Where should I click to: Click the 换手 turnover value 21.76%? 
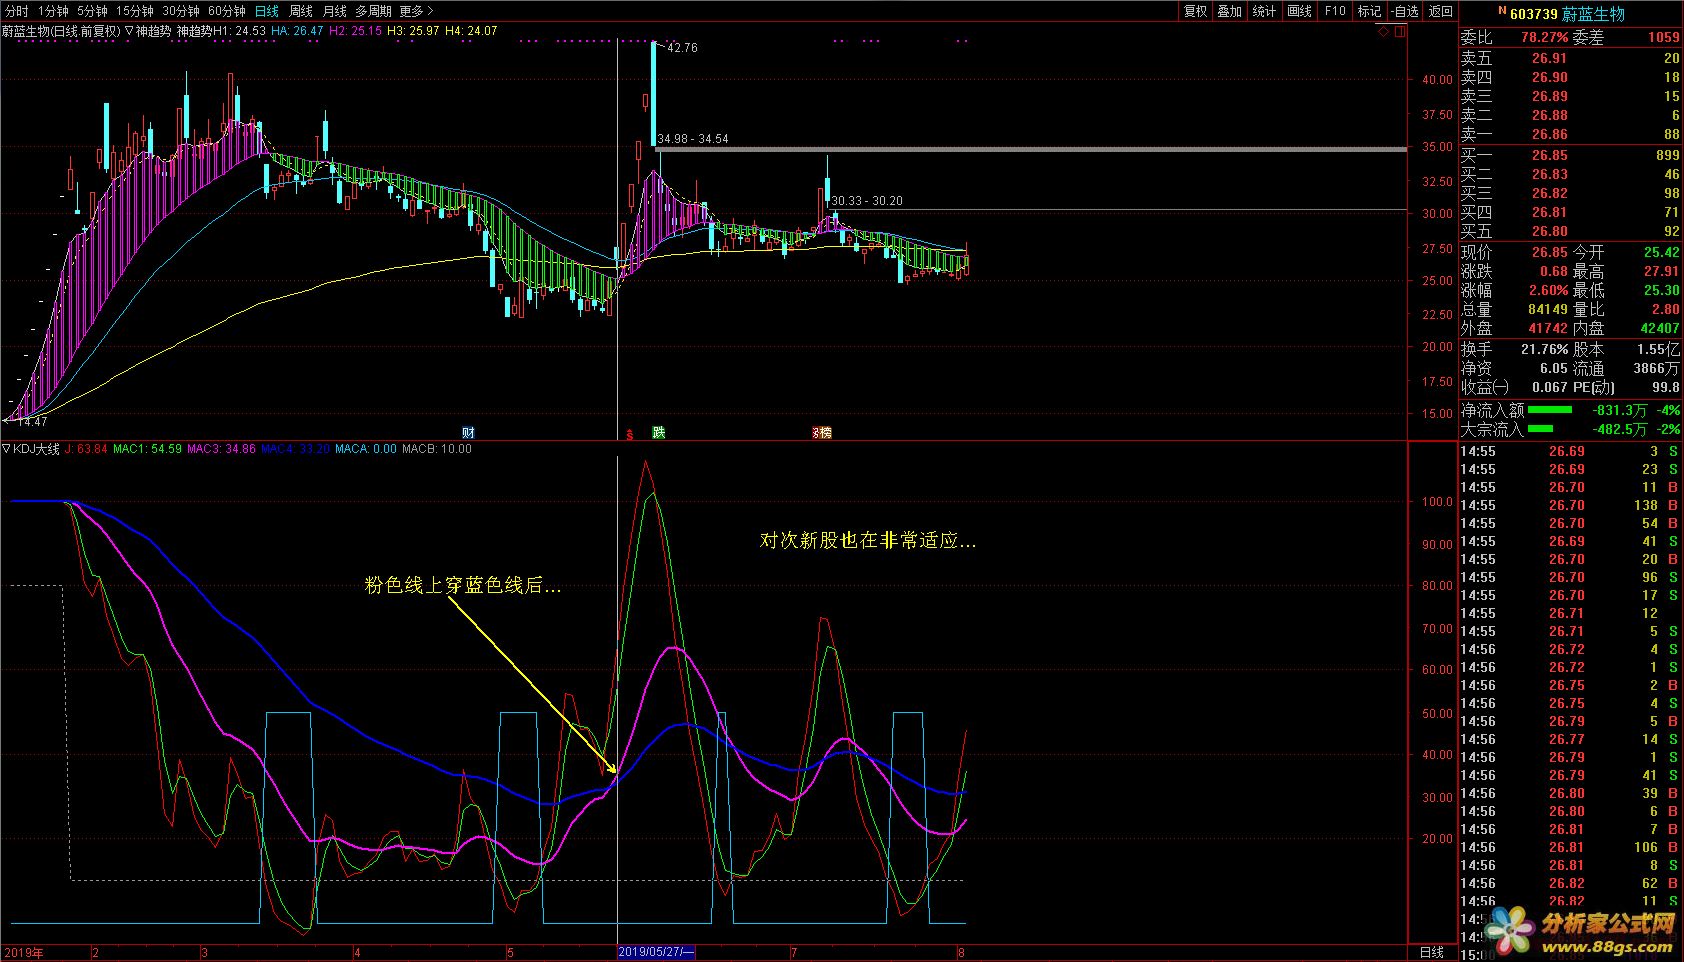[x=1544, y=349]
